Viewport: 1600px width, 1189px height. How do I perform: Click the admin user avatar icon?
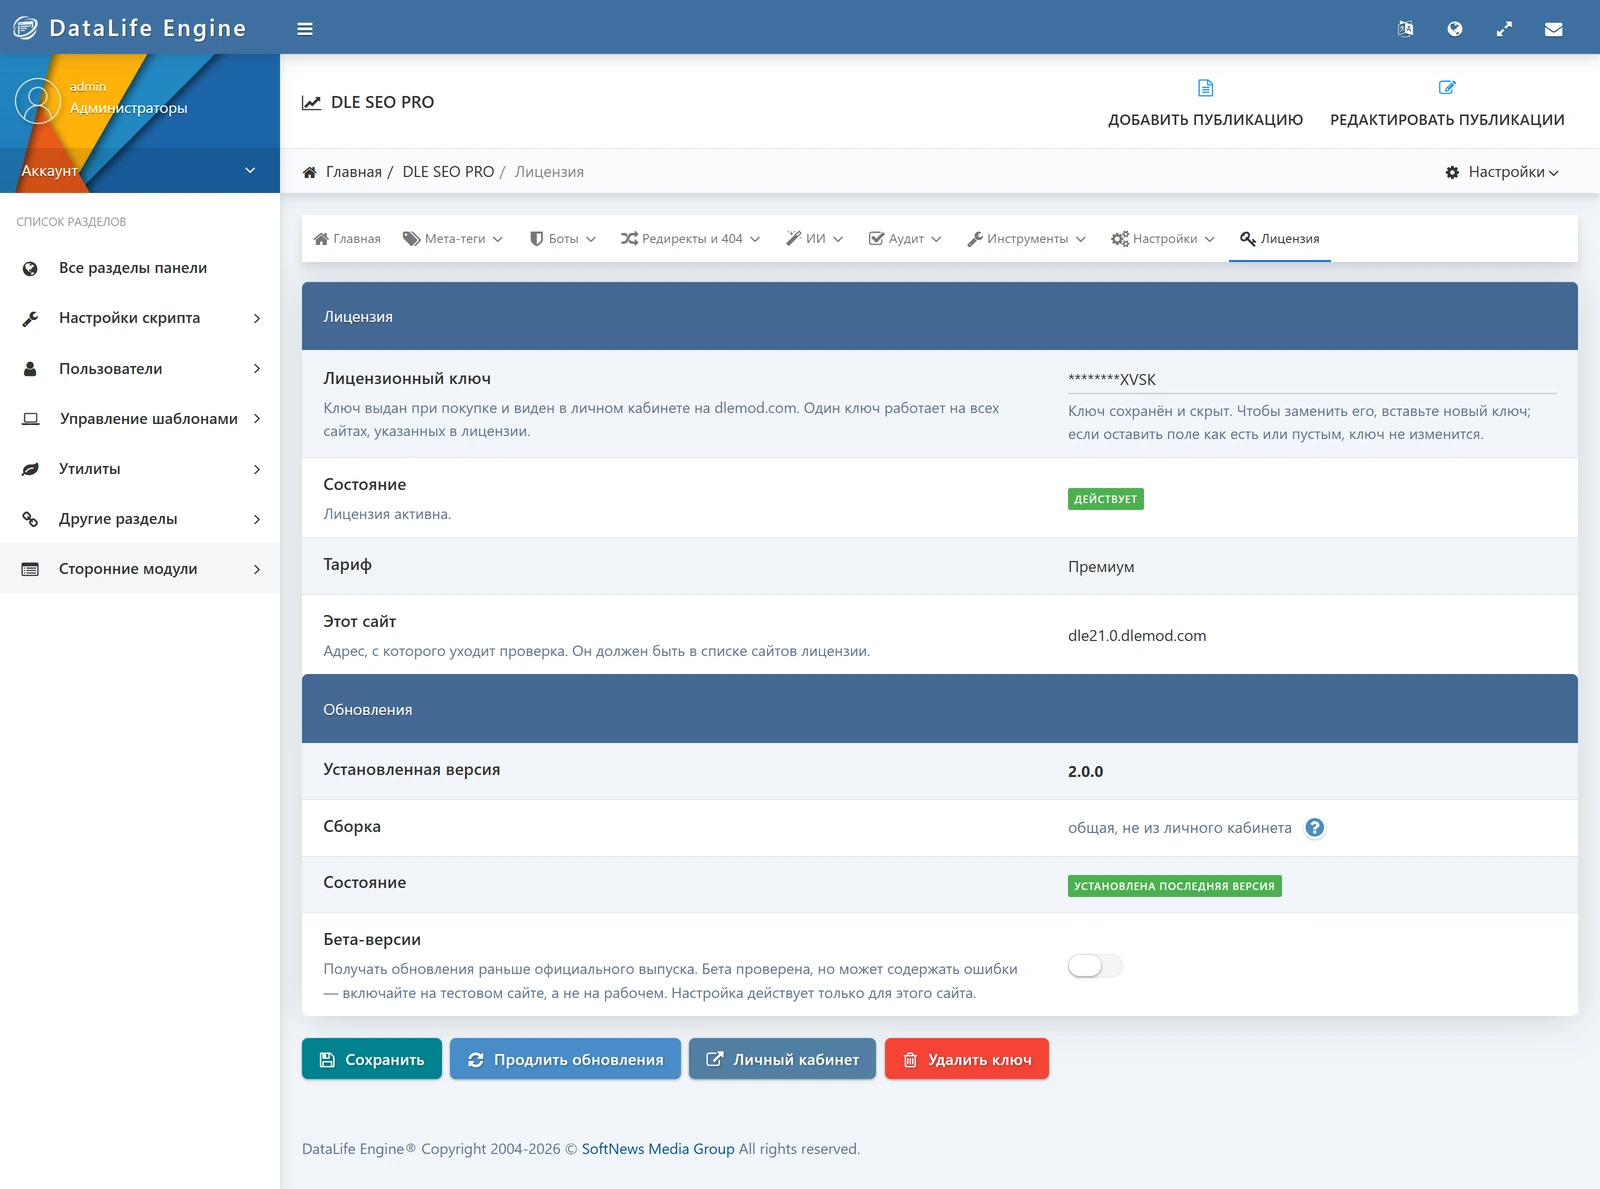pos(38,101)
